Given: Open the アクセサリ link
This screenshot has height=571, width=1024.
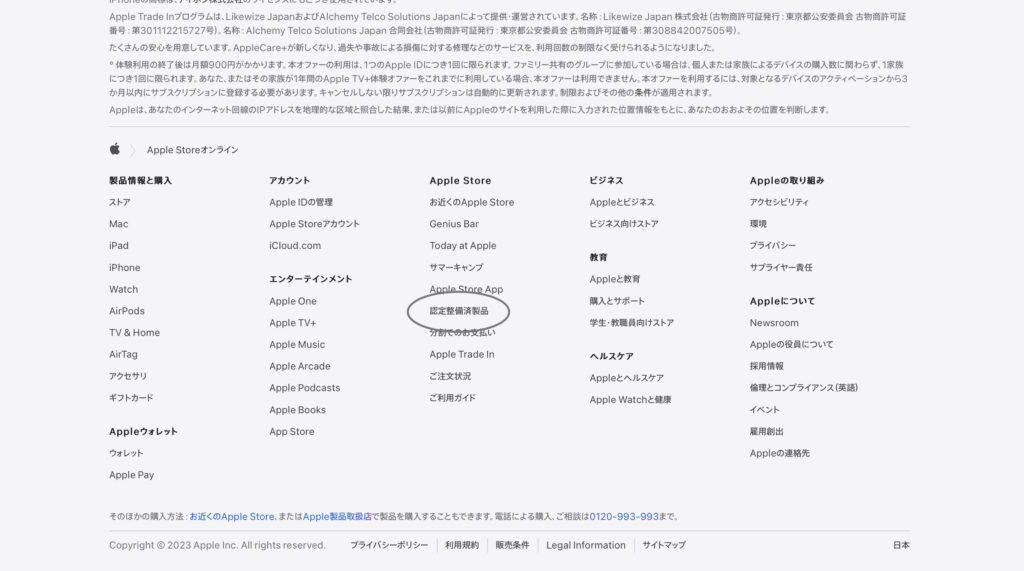Looking at the screenshot, I should (x=128, y=376).
